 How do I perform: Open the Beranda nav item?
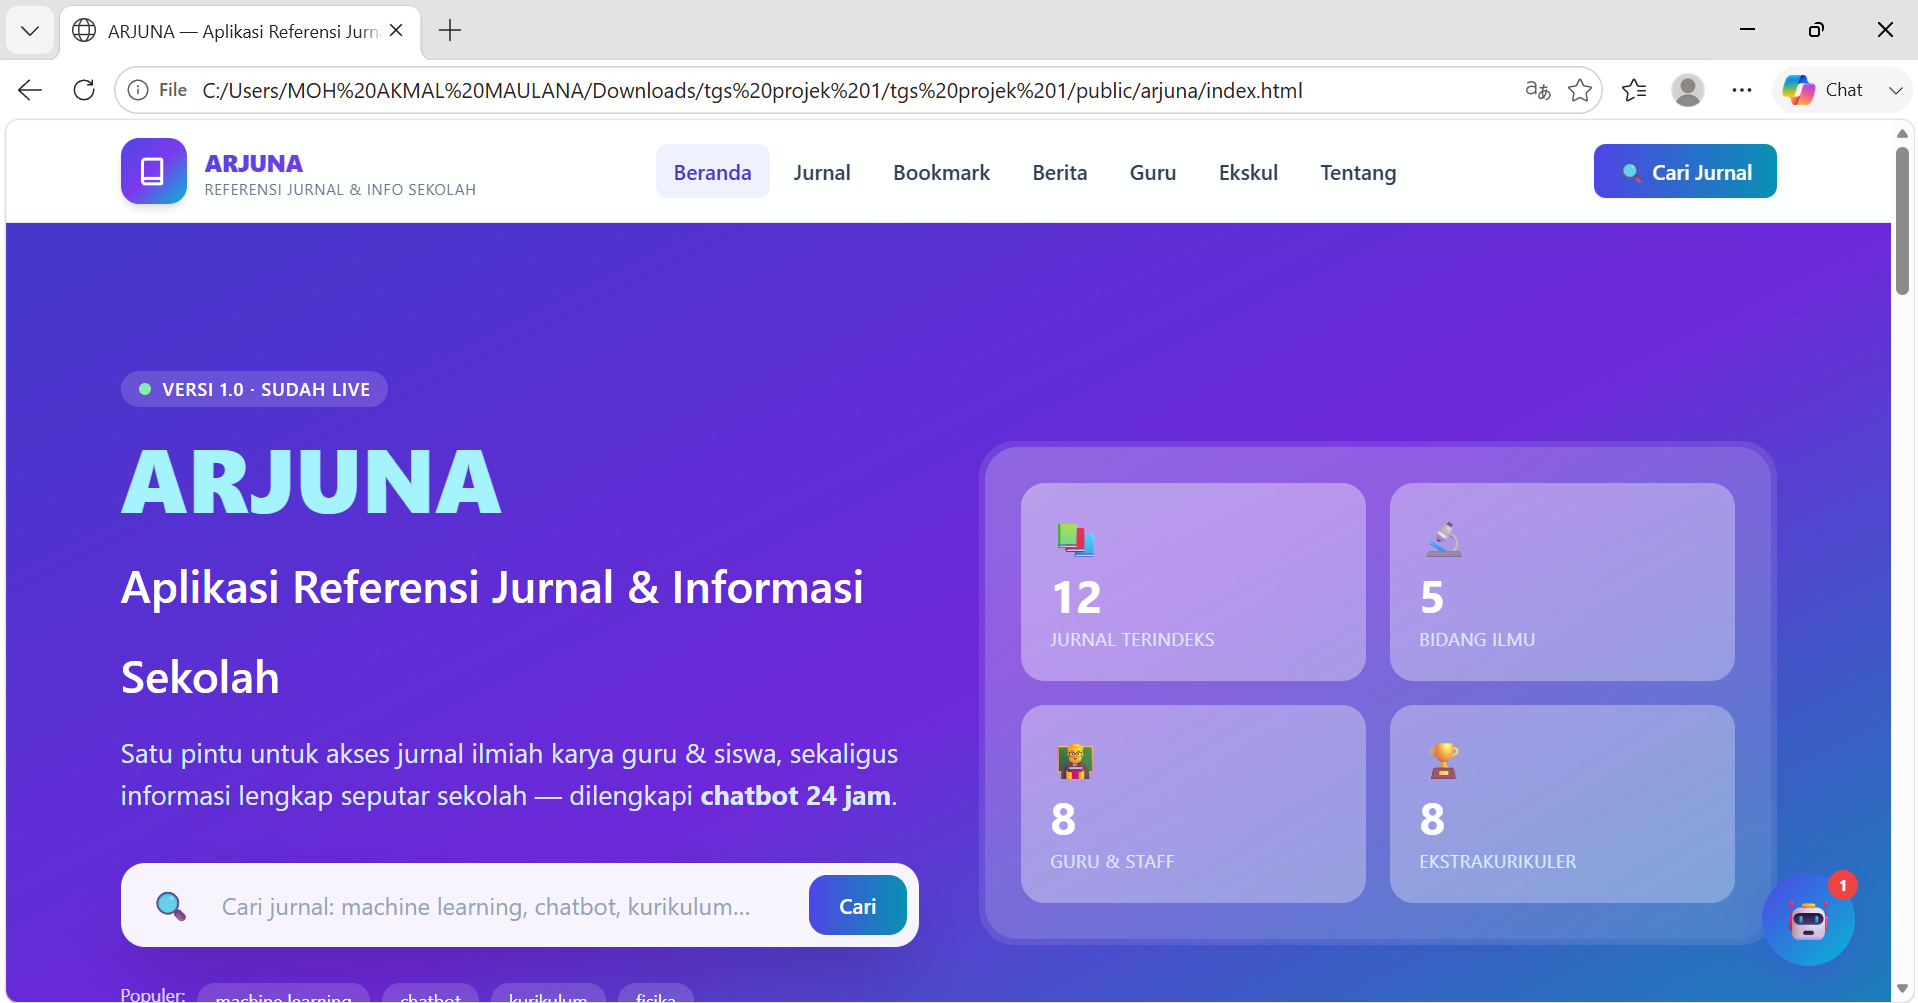coord(712,172)
